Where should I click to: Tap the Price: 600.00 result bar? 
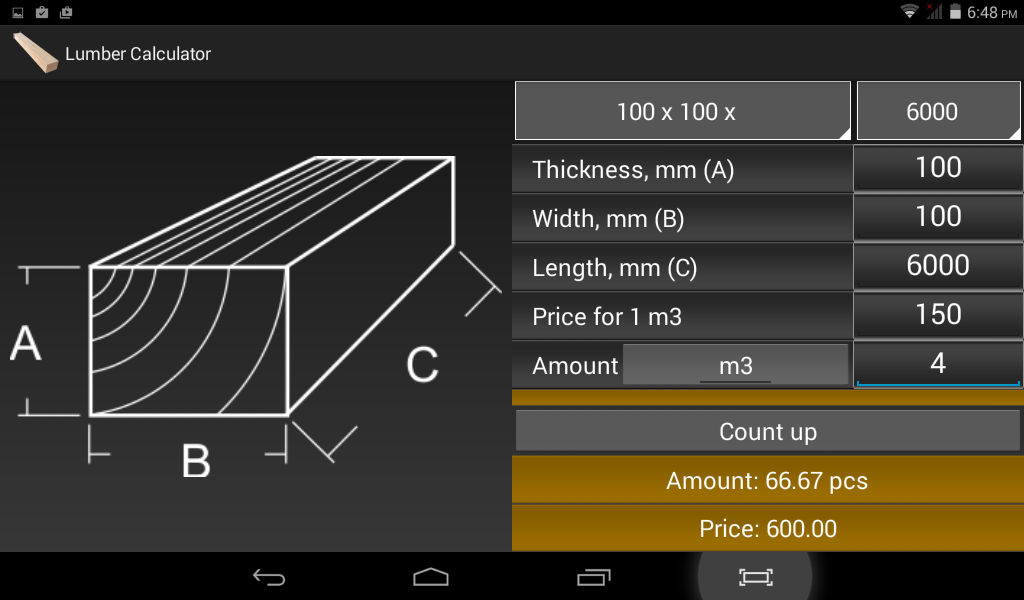(767, 528)
